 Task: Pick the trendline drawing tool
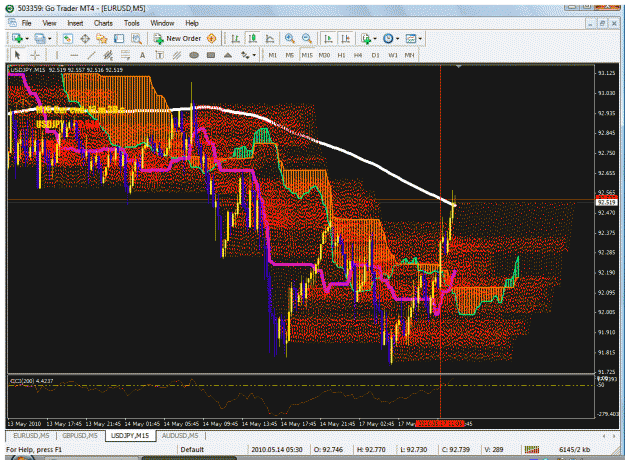[x=91, y=55]
